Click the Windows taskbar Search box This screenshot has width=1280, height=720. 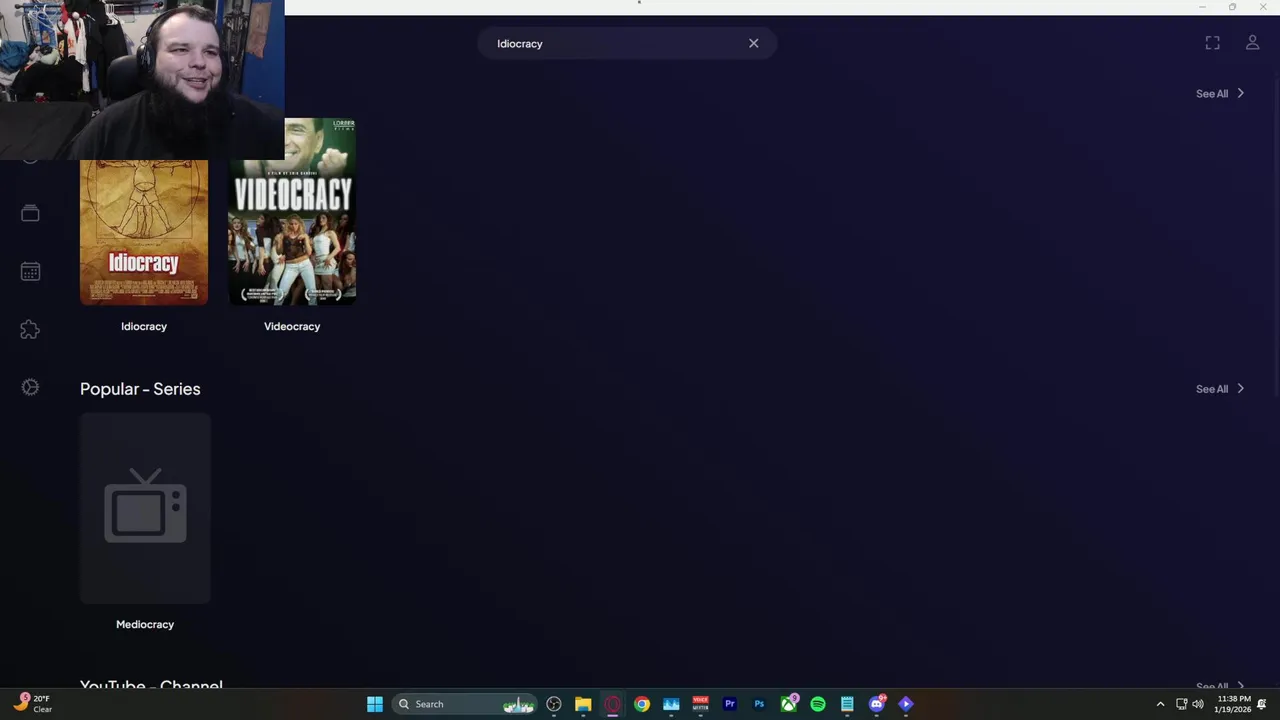(466, 704)
